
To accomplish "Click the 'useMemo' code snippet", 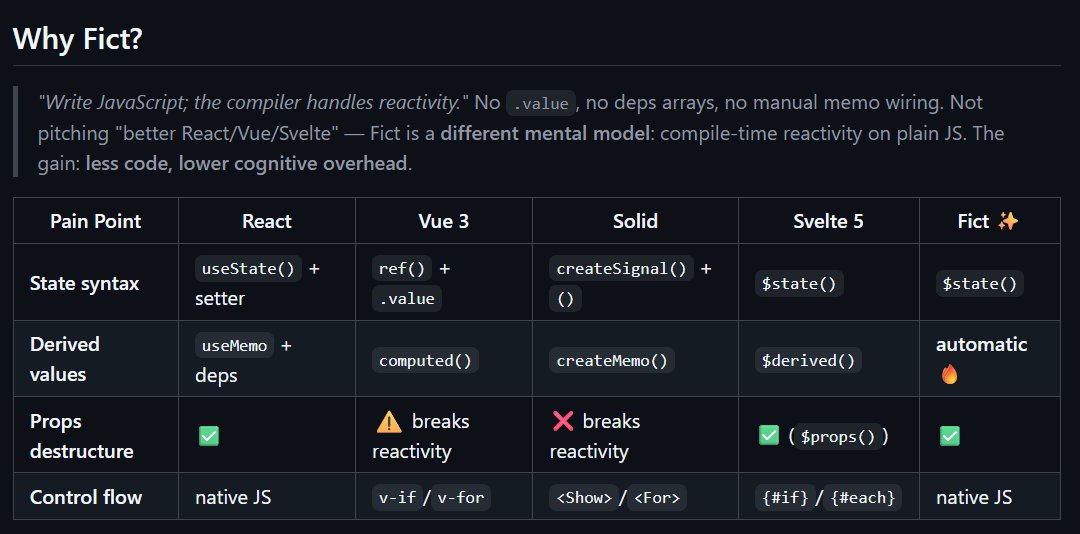I will point(234,345).
